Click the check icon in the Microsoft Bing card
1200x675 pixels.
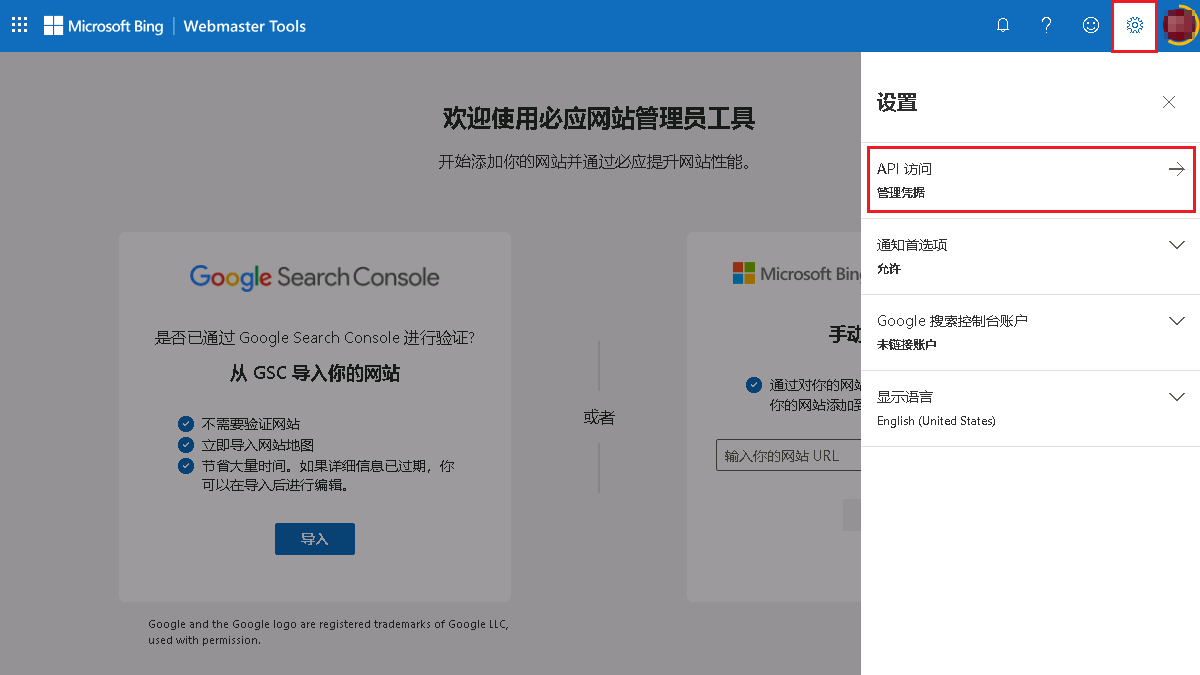coord(753,385)
